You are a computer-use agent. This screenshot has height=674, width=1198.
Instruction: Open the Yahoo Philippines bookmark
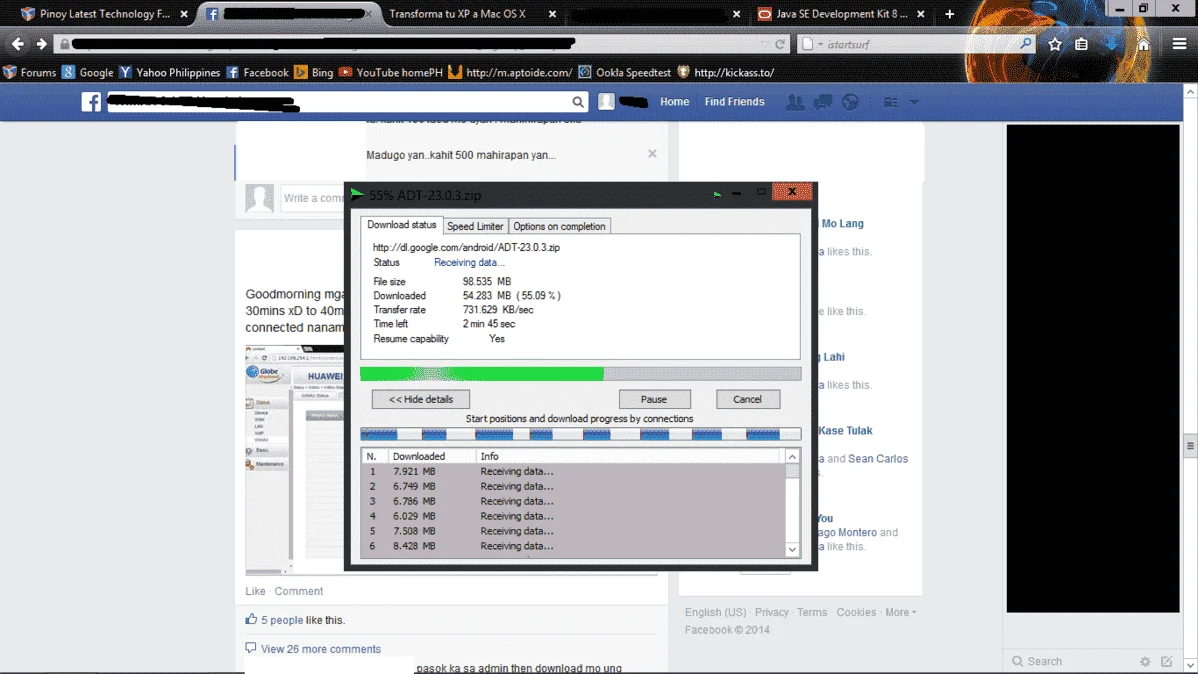coord(170,73)
